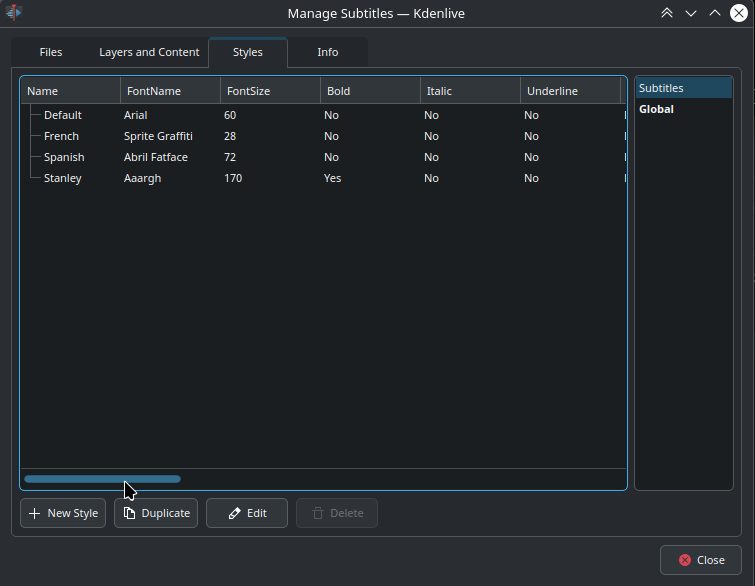Select the Default style row

pos(63,115)
